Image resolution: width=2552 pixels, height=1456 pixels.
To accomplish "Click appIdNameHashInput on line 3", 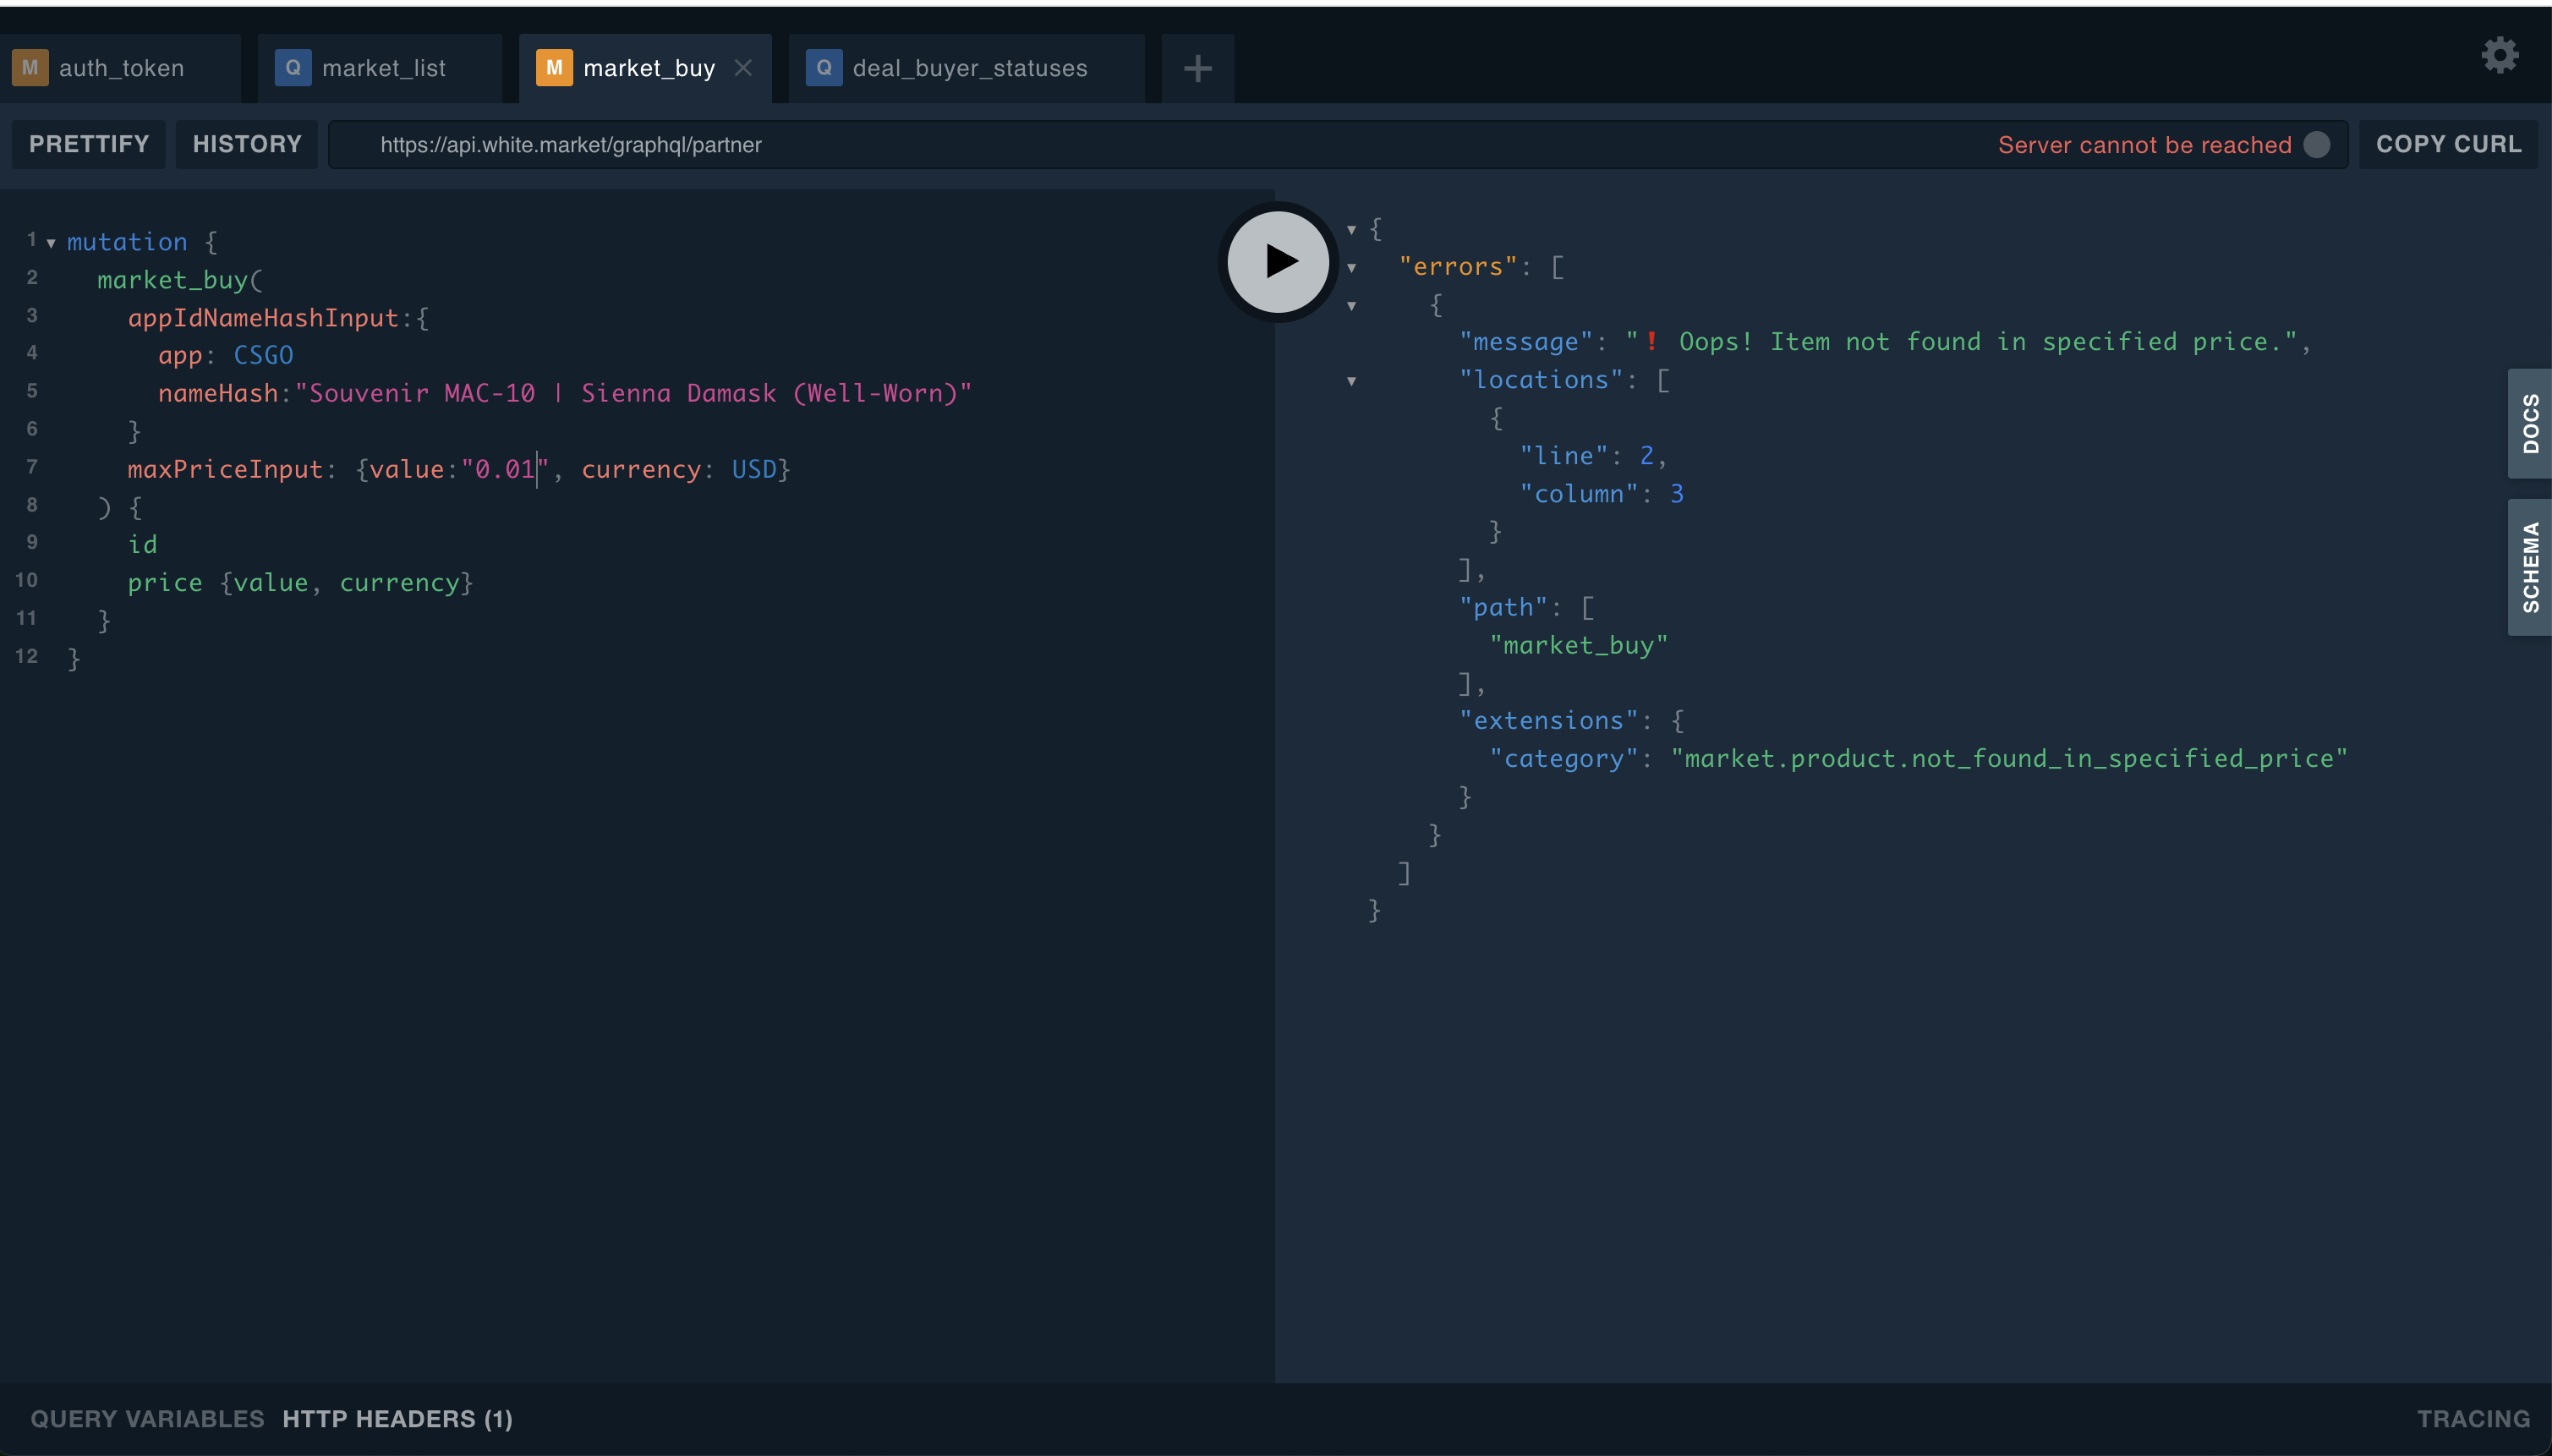I will point(263,318).
